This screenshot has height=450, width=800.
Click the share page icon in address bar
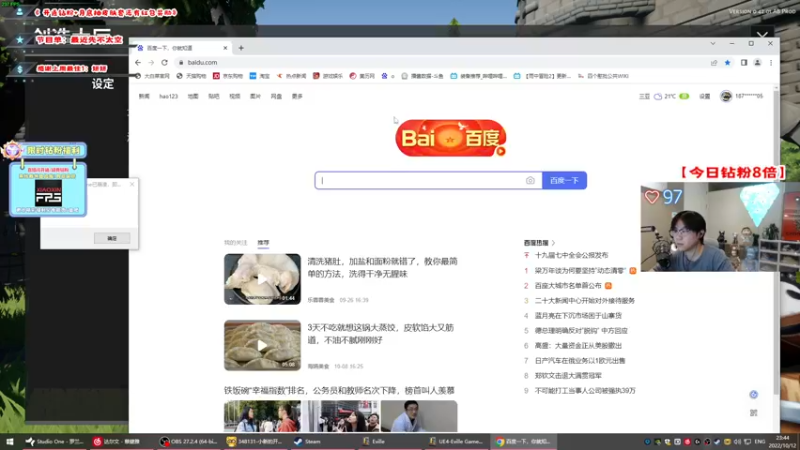pos(714,62)
